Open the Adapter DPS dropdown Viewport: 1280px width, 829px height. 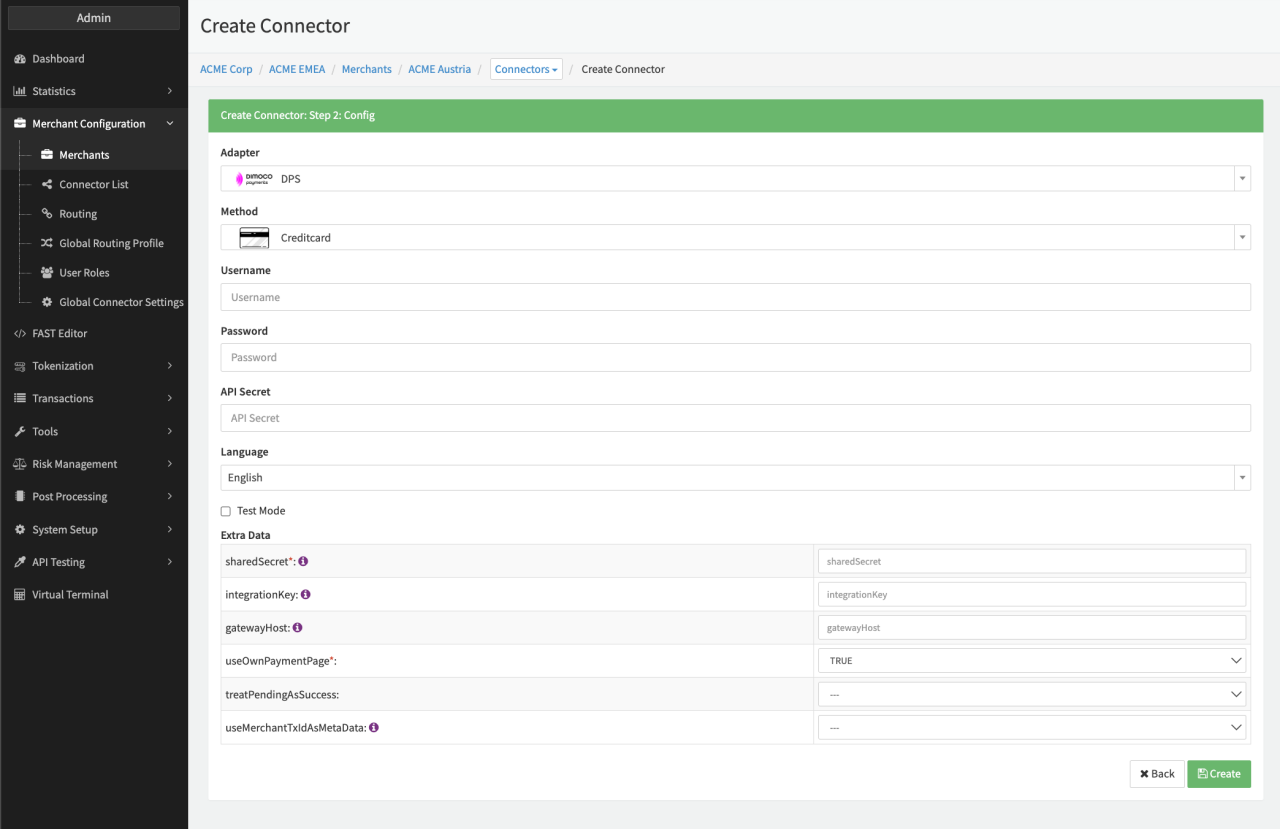point(735,179)
